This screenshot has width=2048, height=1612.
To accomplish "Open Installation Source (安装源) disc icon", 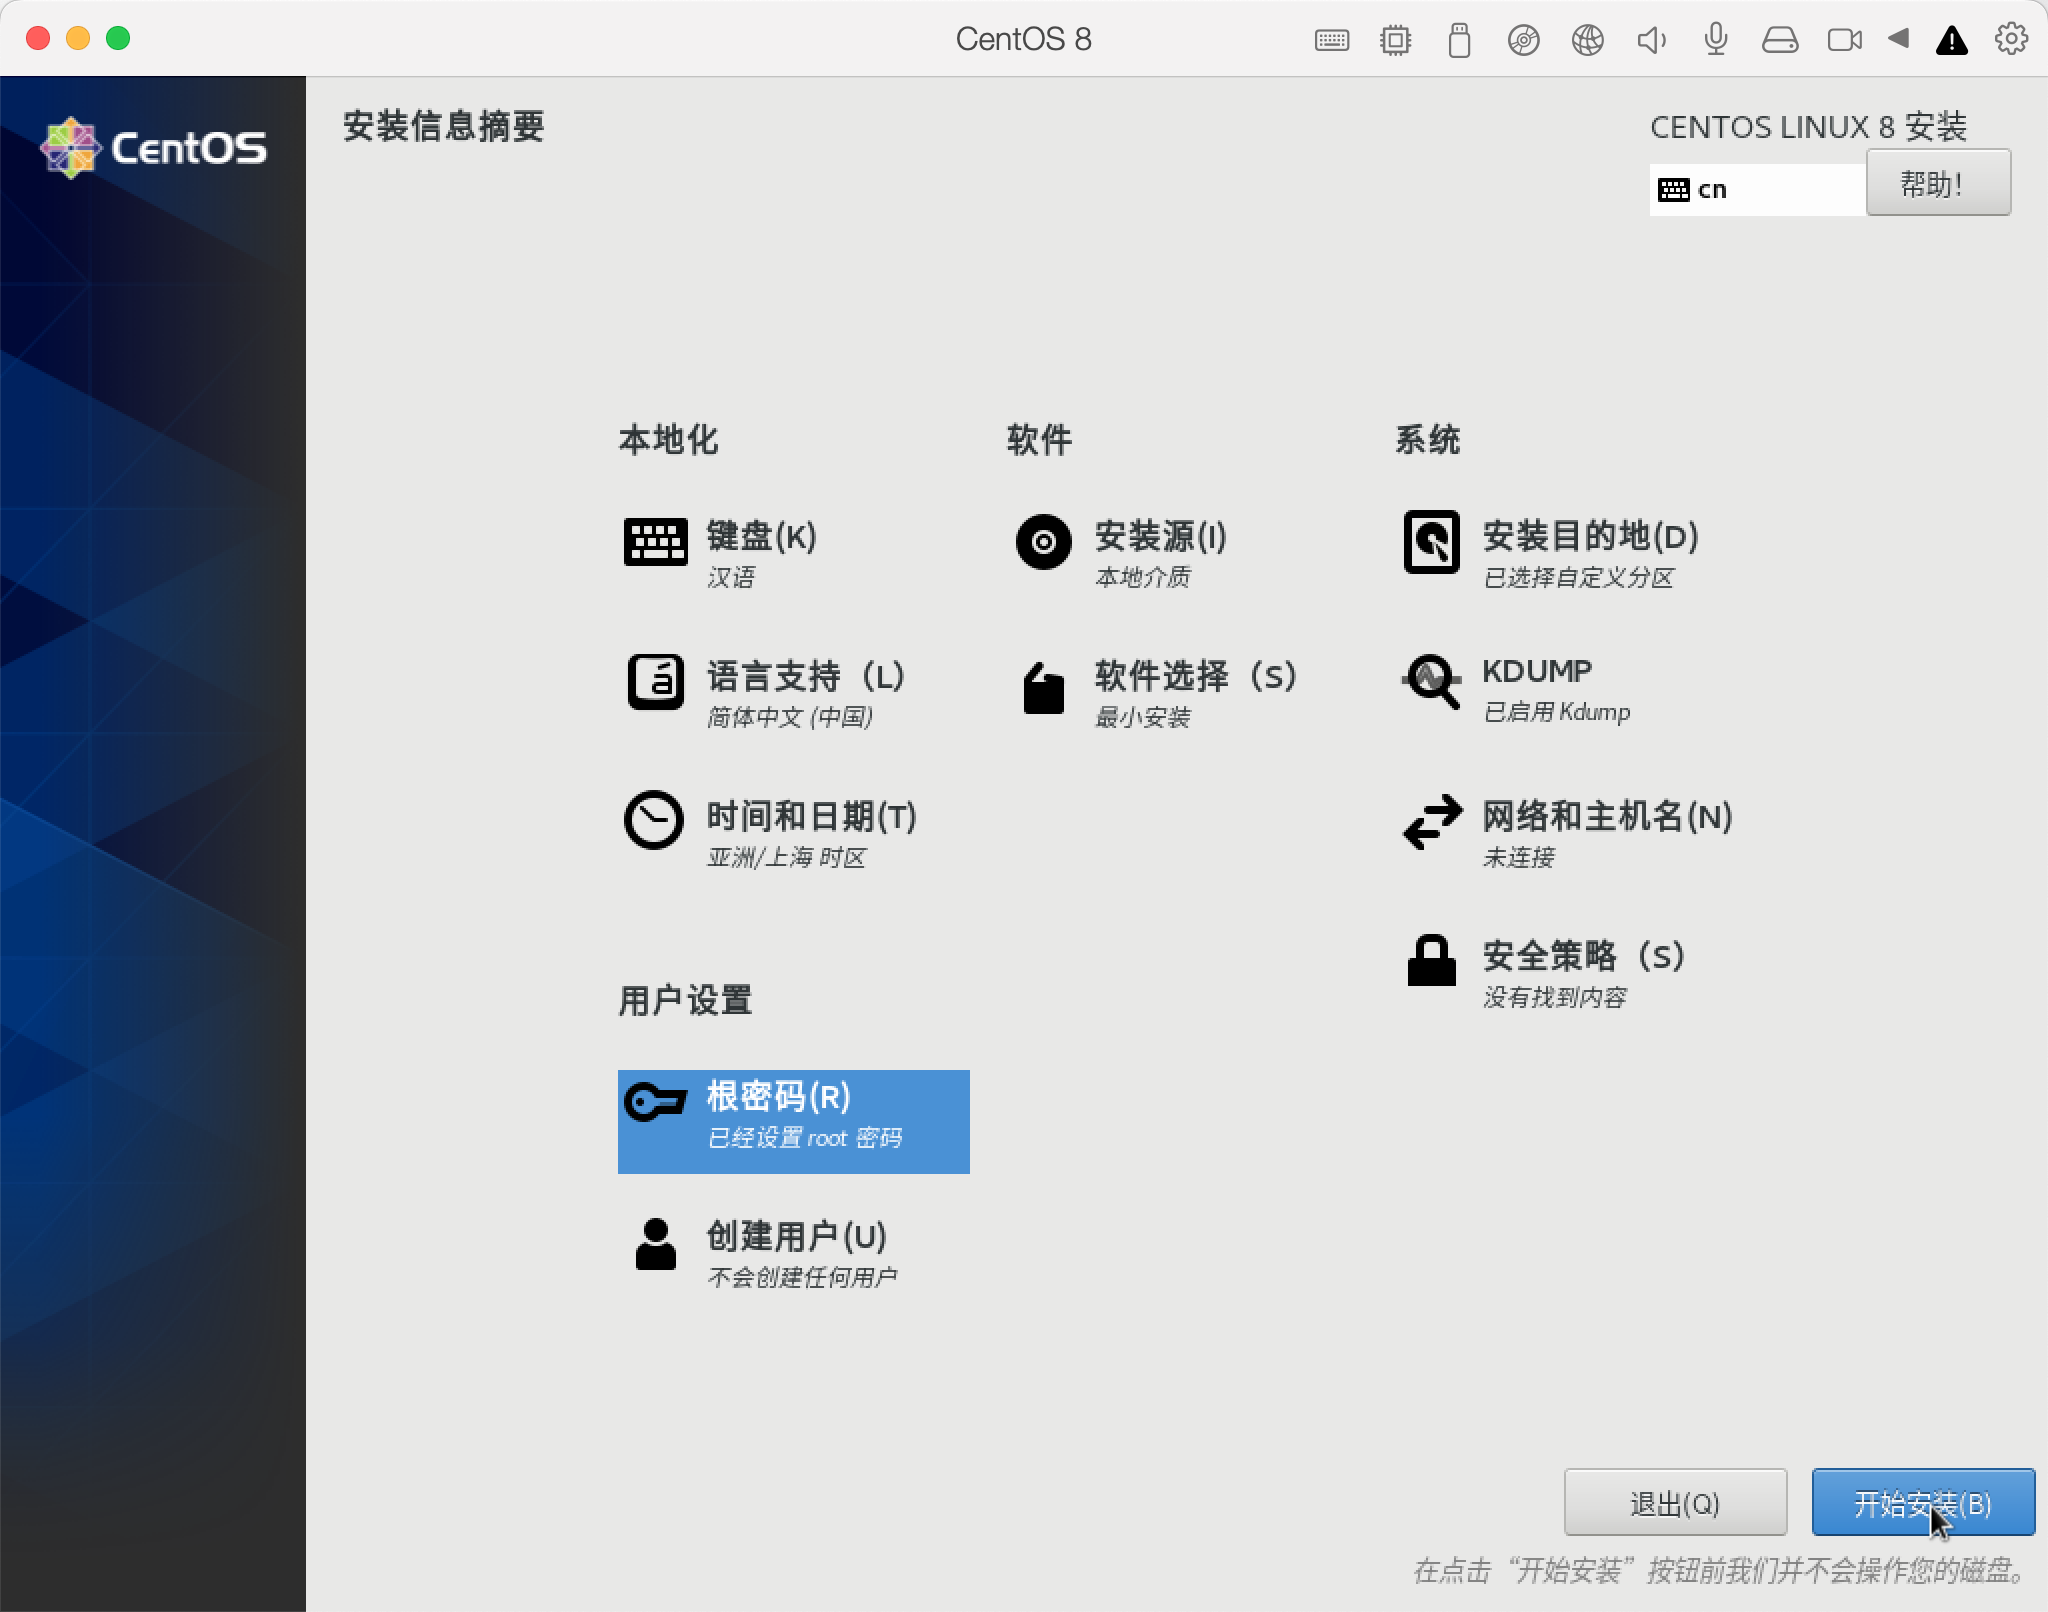I will (1043, 542).
